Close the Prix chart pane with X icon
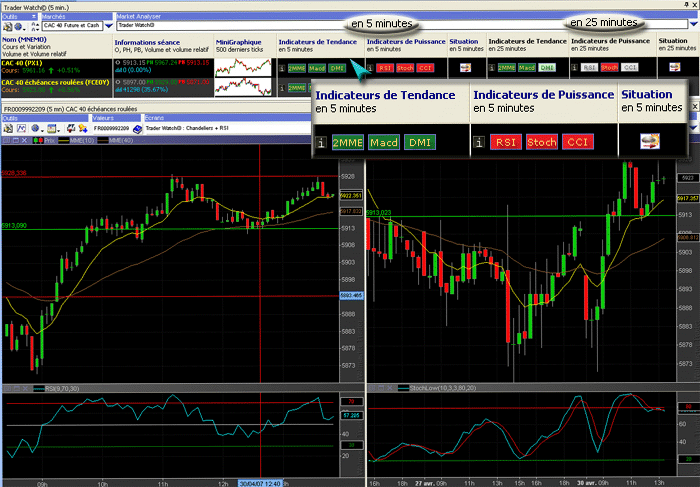The height and width of the screenshot is (487, 700). point(24,141)
